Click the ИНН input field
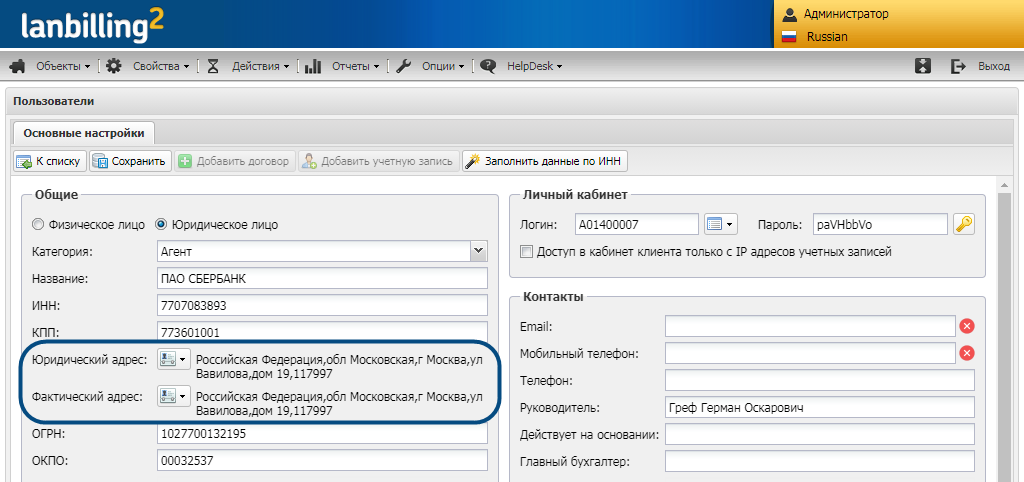The image size is (1024, 482). pyautogui.click(x=323, y=305)
